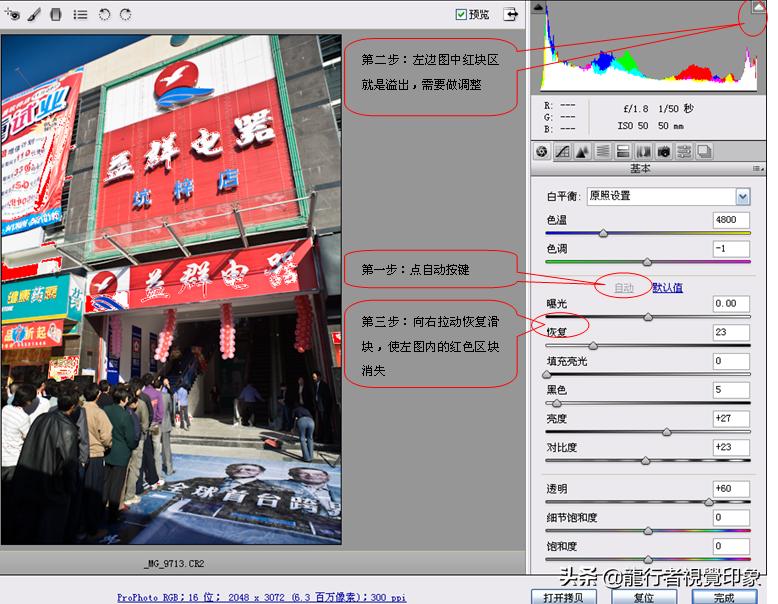This screenshot has width=778, height=604.
Task: Open the Basic panel tab (aperture icon)
Action: (542, 151)
